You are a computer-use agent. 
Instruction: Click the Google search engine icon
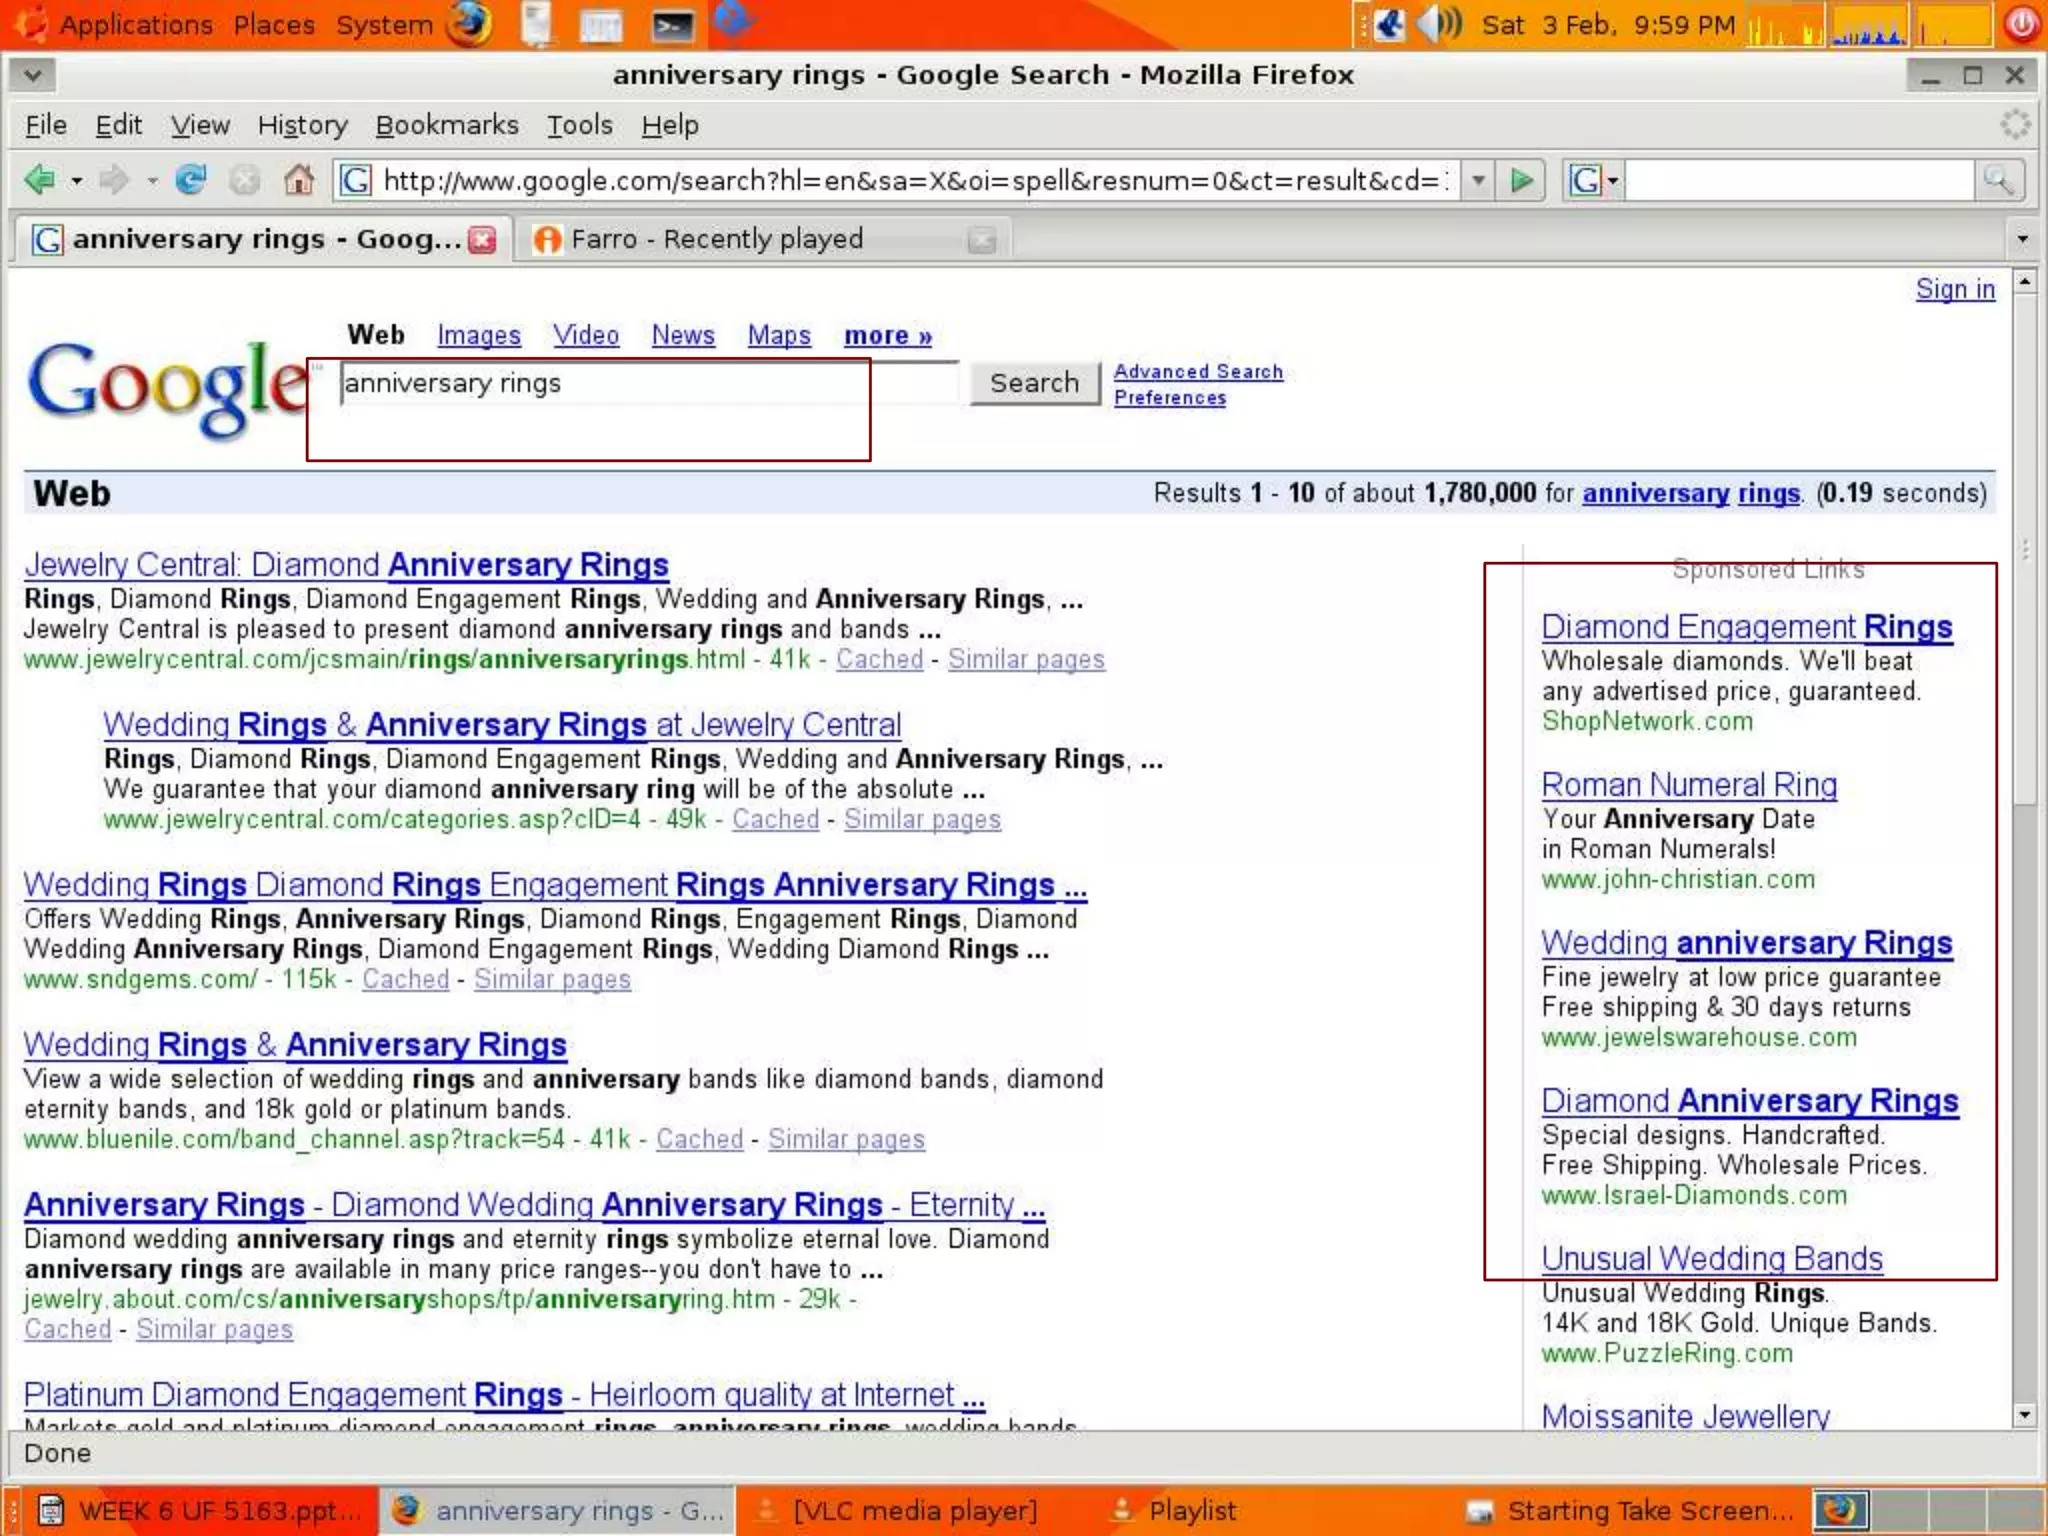[1586, 181]
